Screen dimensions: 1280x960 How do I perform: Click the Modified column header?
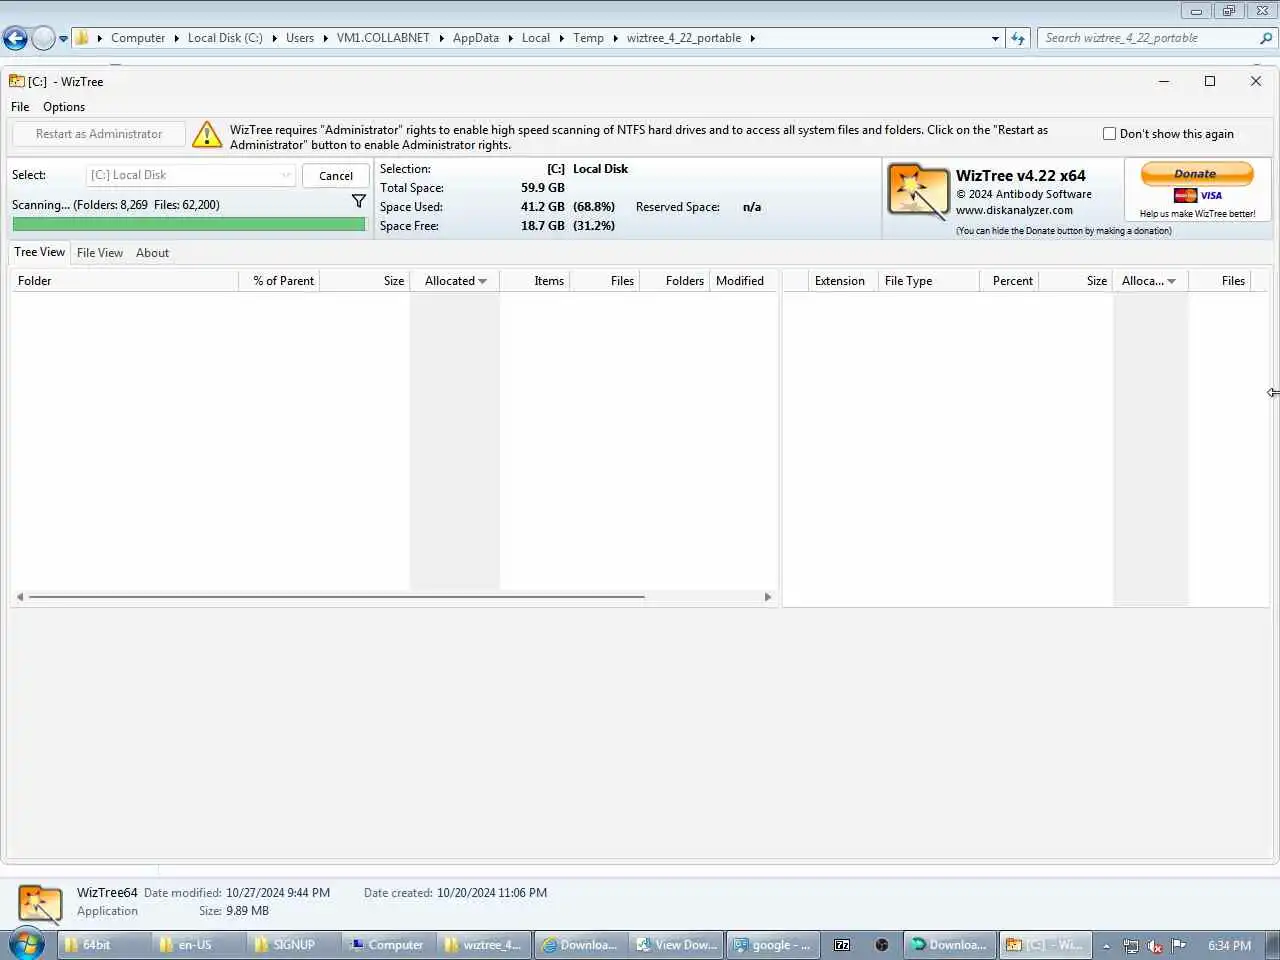pyautogui.click(x=743, y=281)
